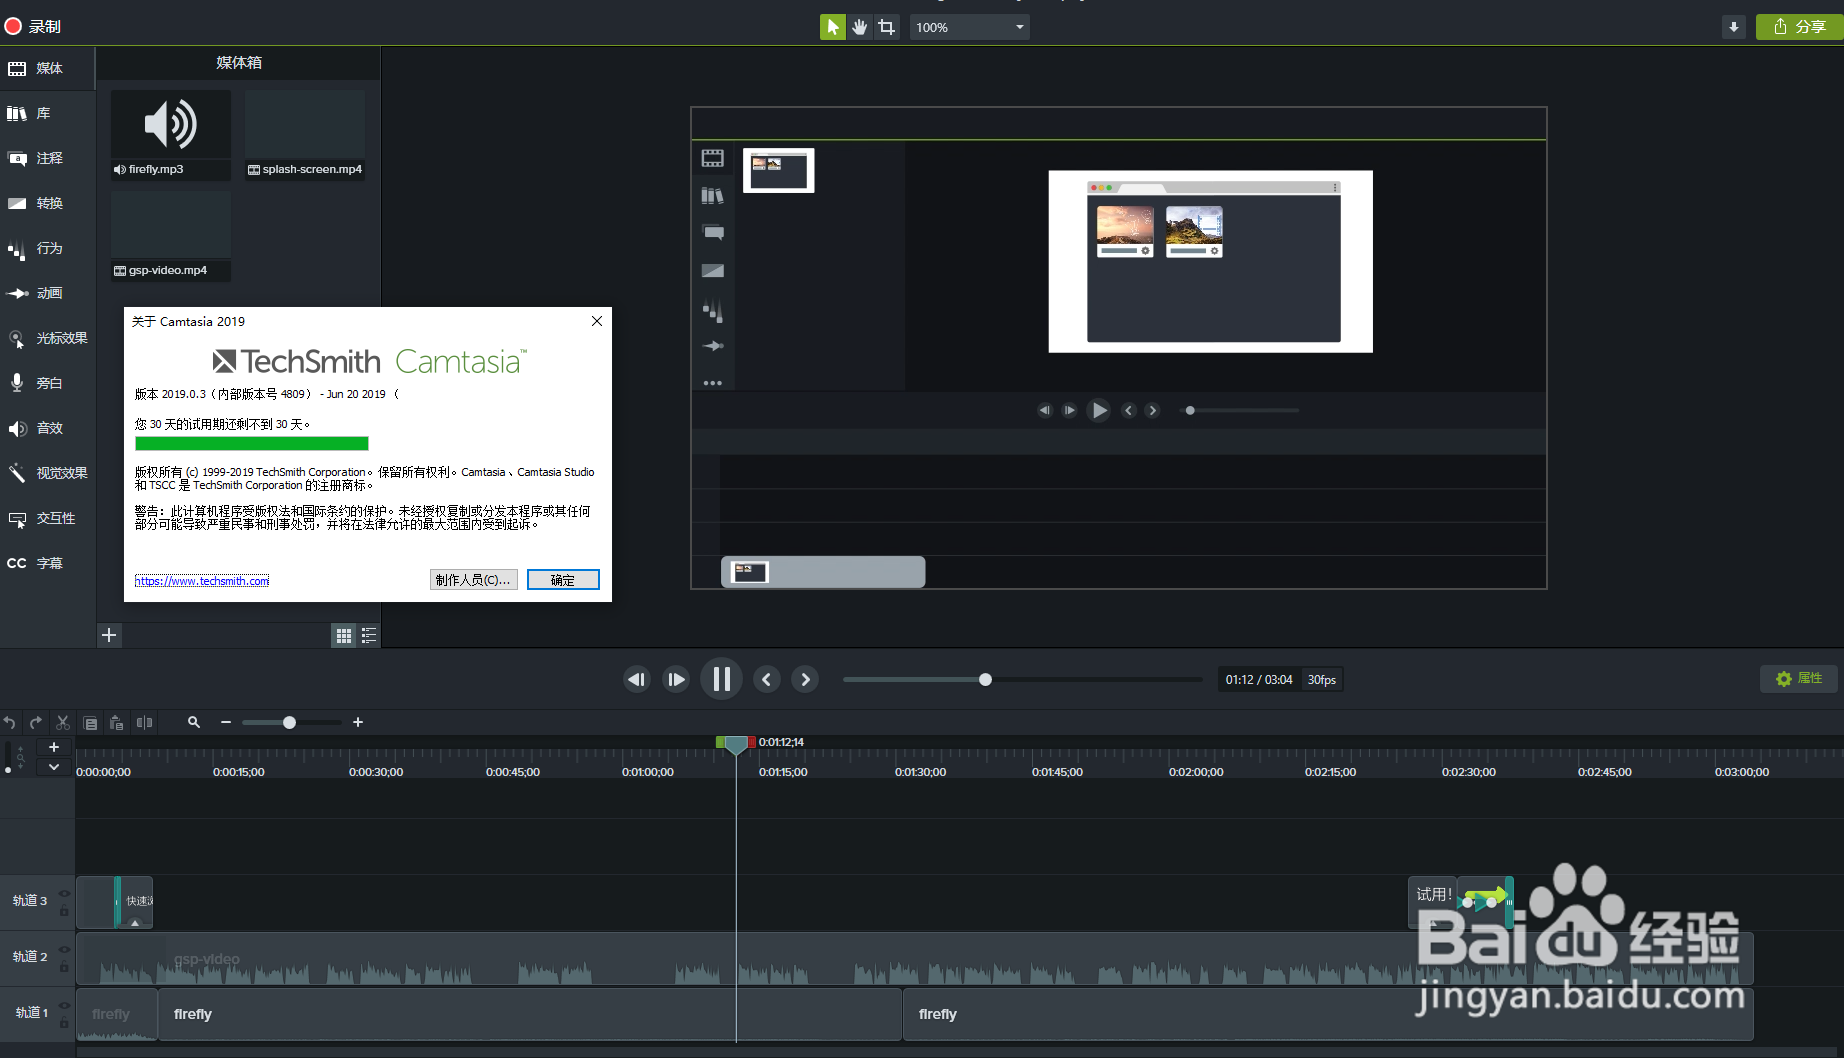Zoom out timeline with minus button
The image size is (1844, 1058).
(x=226, y=722)
